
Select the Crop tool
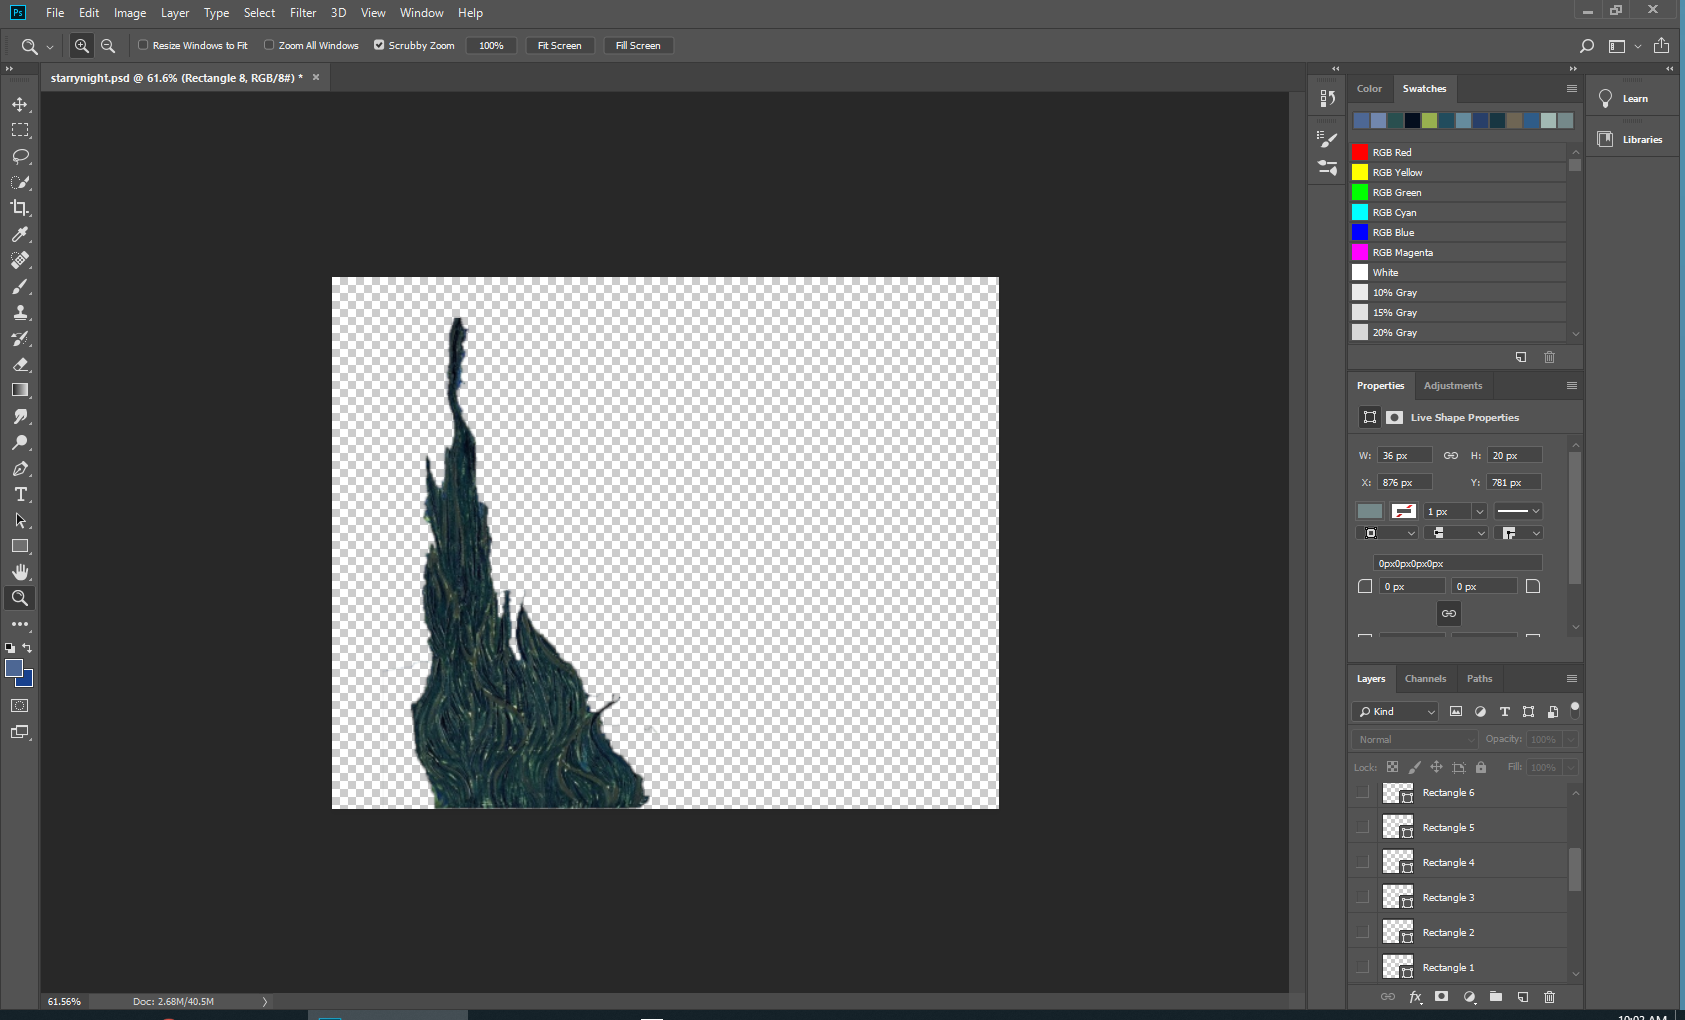point(20,208)
